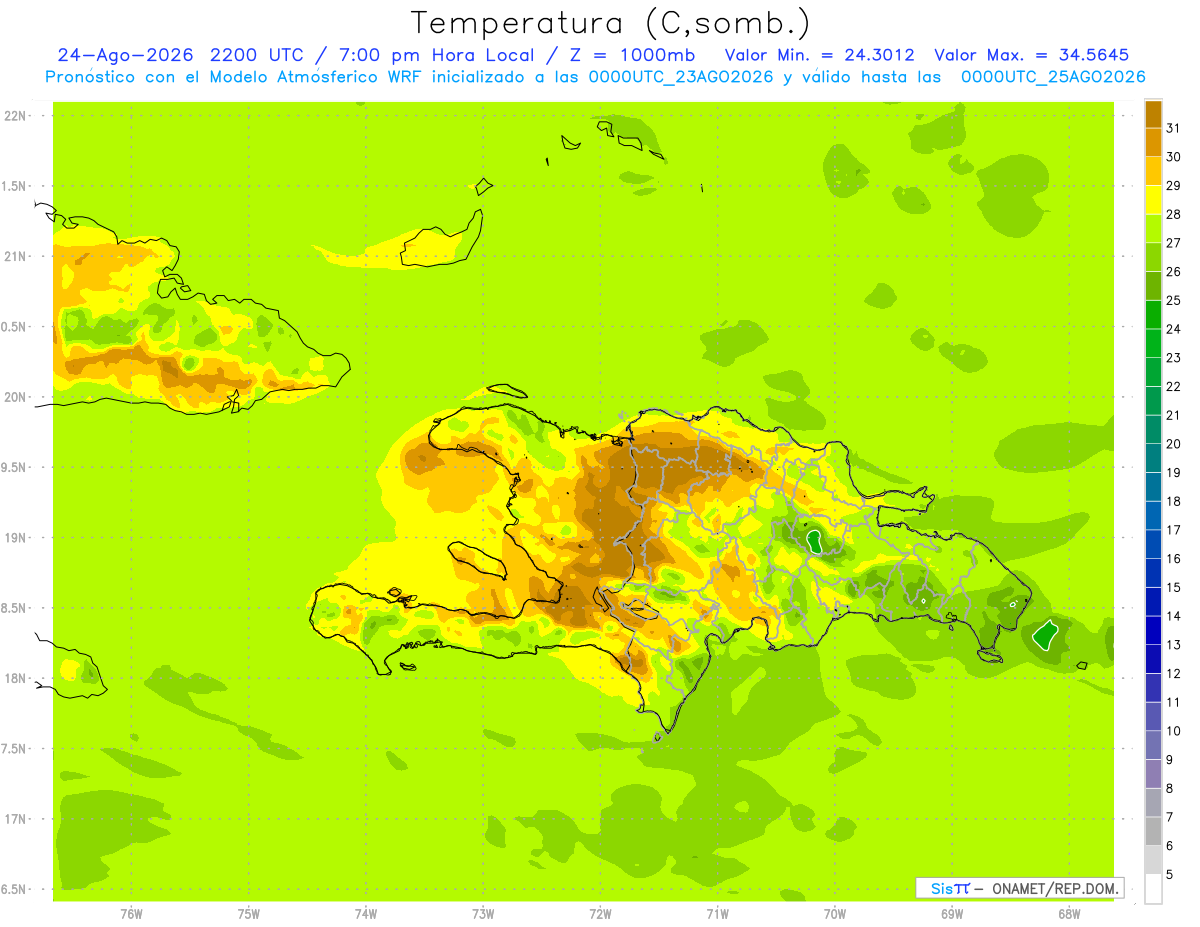Click the '69W' longitude axis label
Viewport: 1200px width, 927px height.
pyautogui.click(x=952, y=913)
